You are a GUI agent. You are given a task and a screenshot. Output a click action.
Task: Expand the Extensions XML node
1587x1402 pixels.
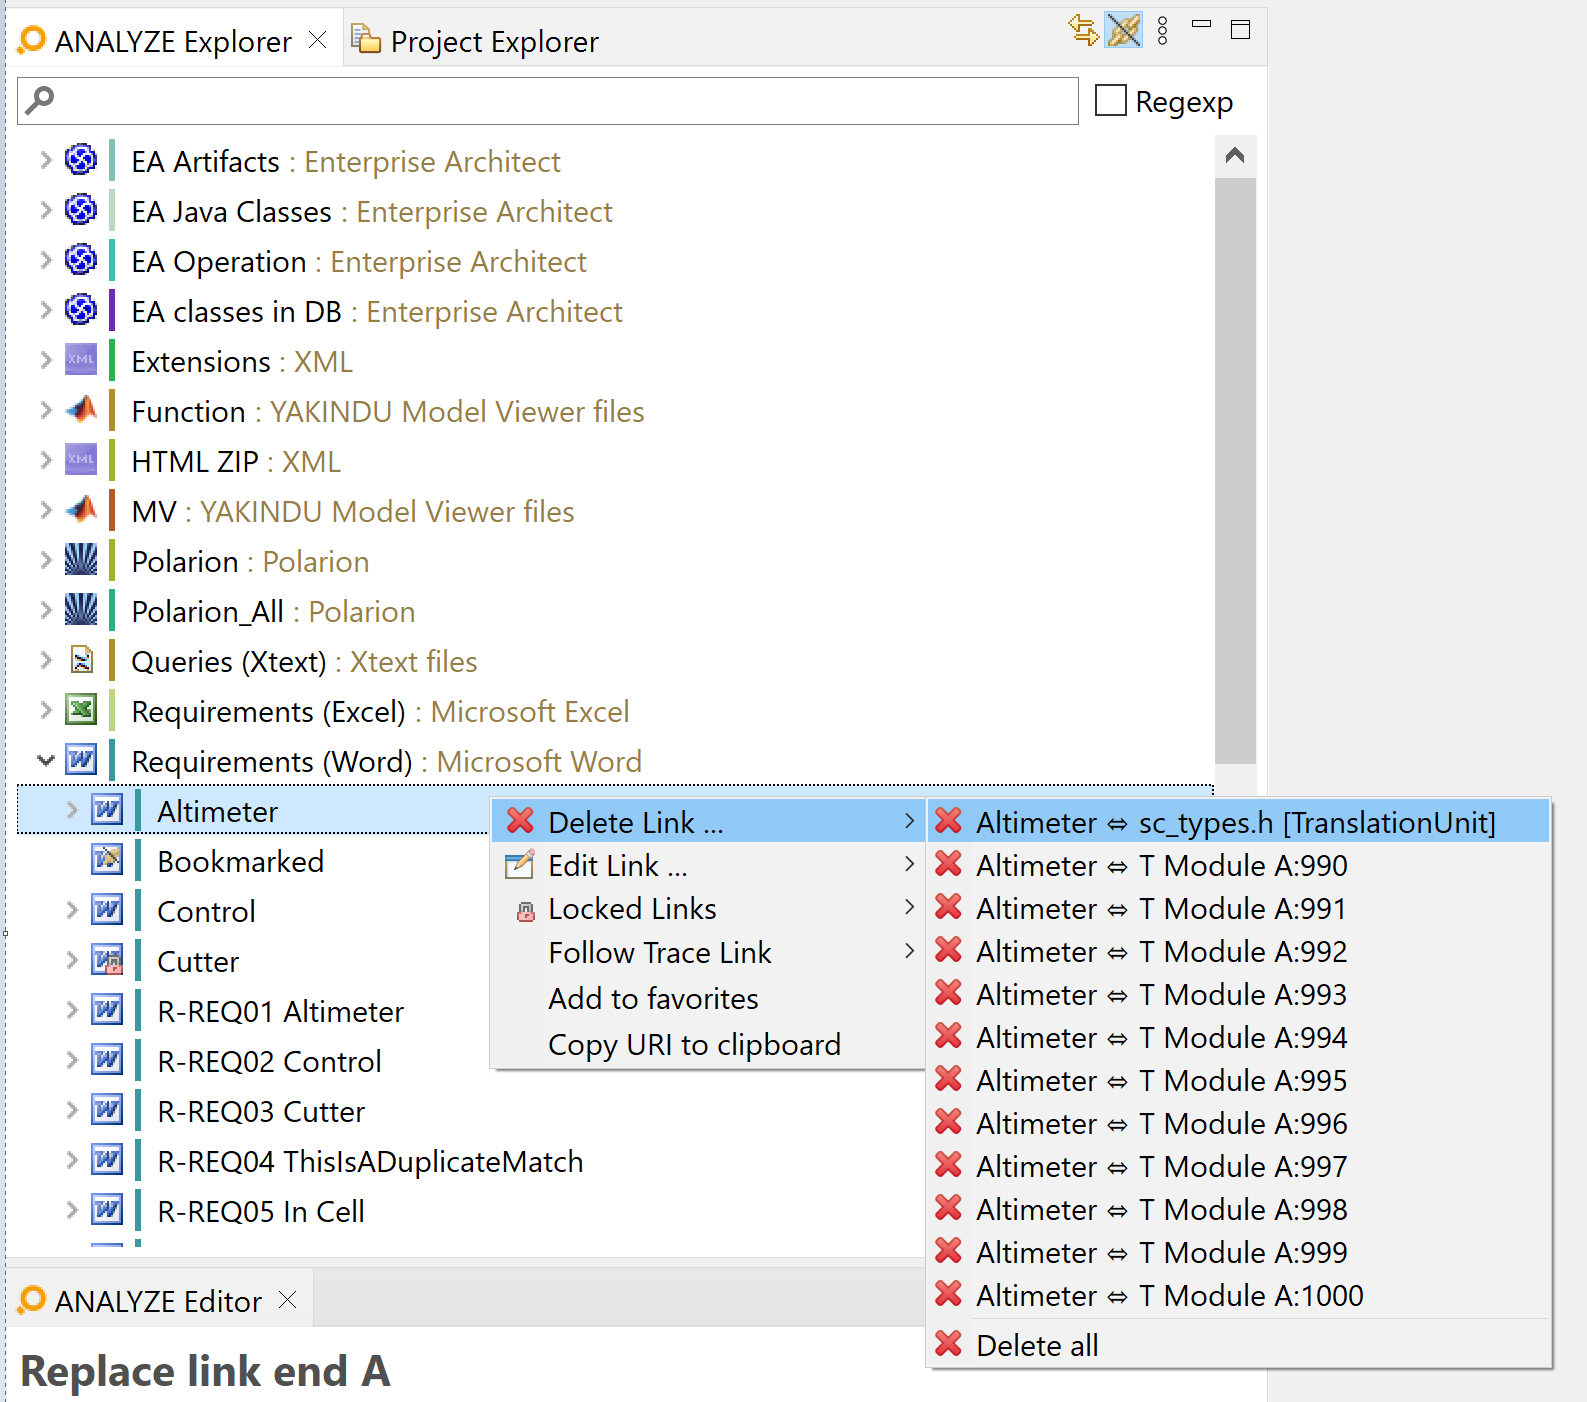coord(45,360)
